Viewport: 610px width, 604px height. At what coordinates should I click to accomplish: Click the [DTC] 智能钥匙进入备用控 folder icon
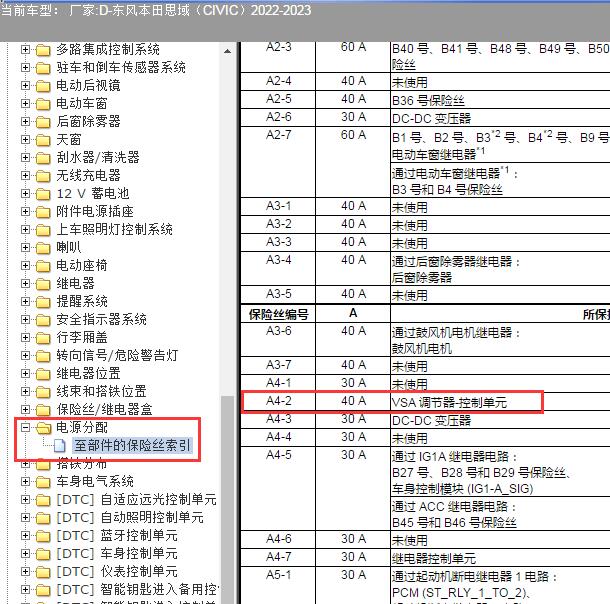(43, 590)
